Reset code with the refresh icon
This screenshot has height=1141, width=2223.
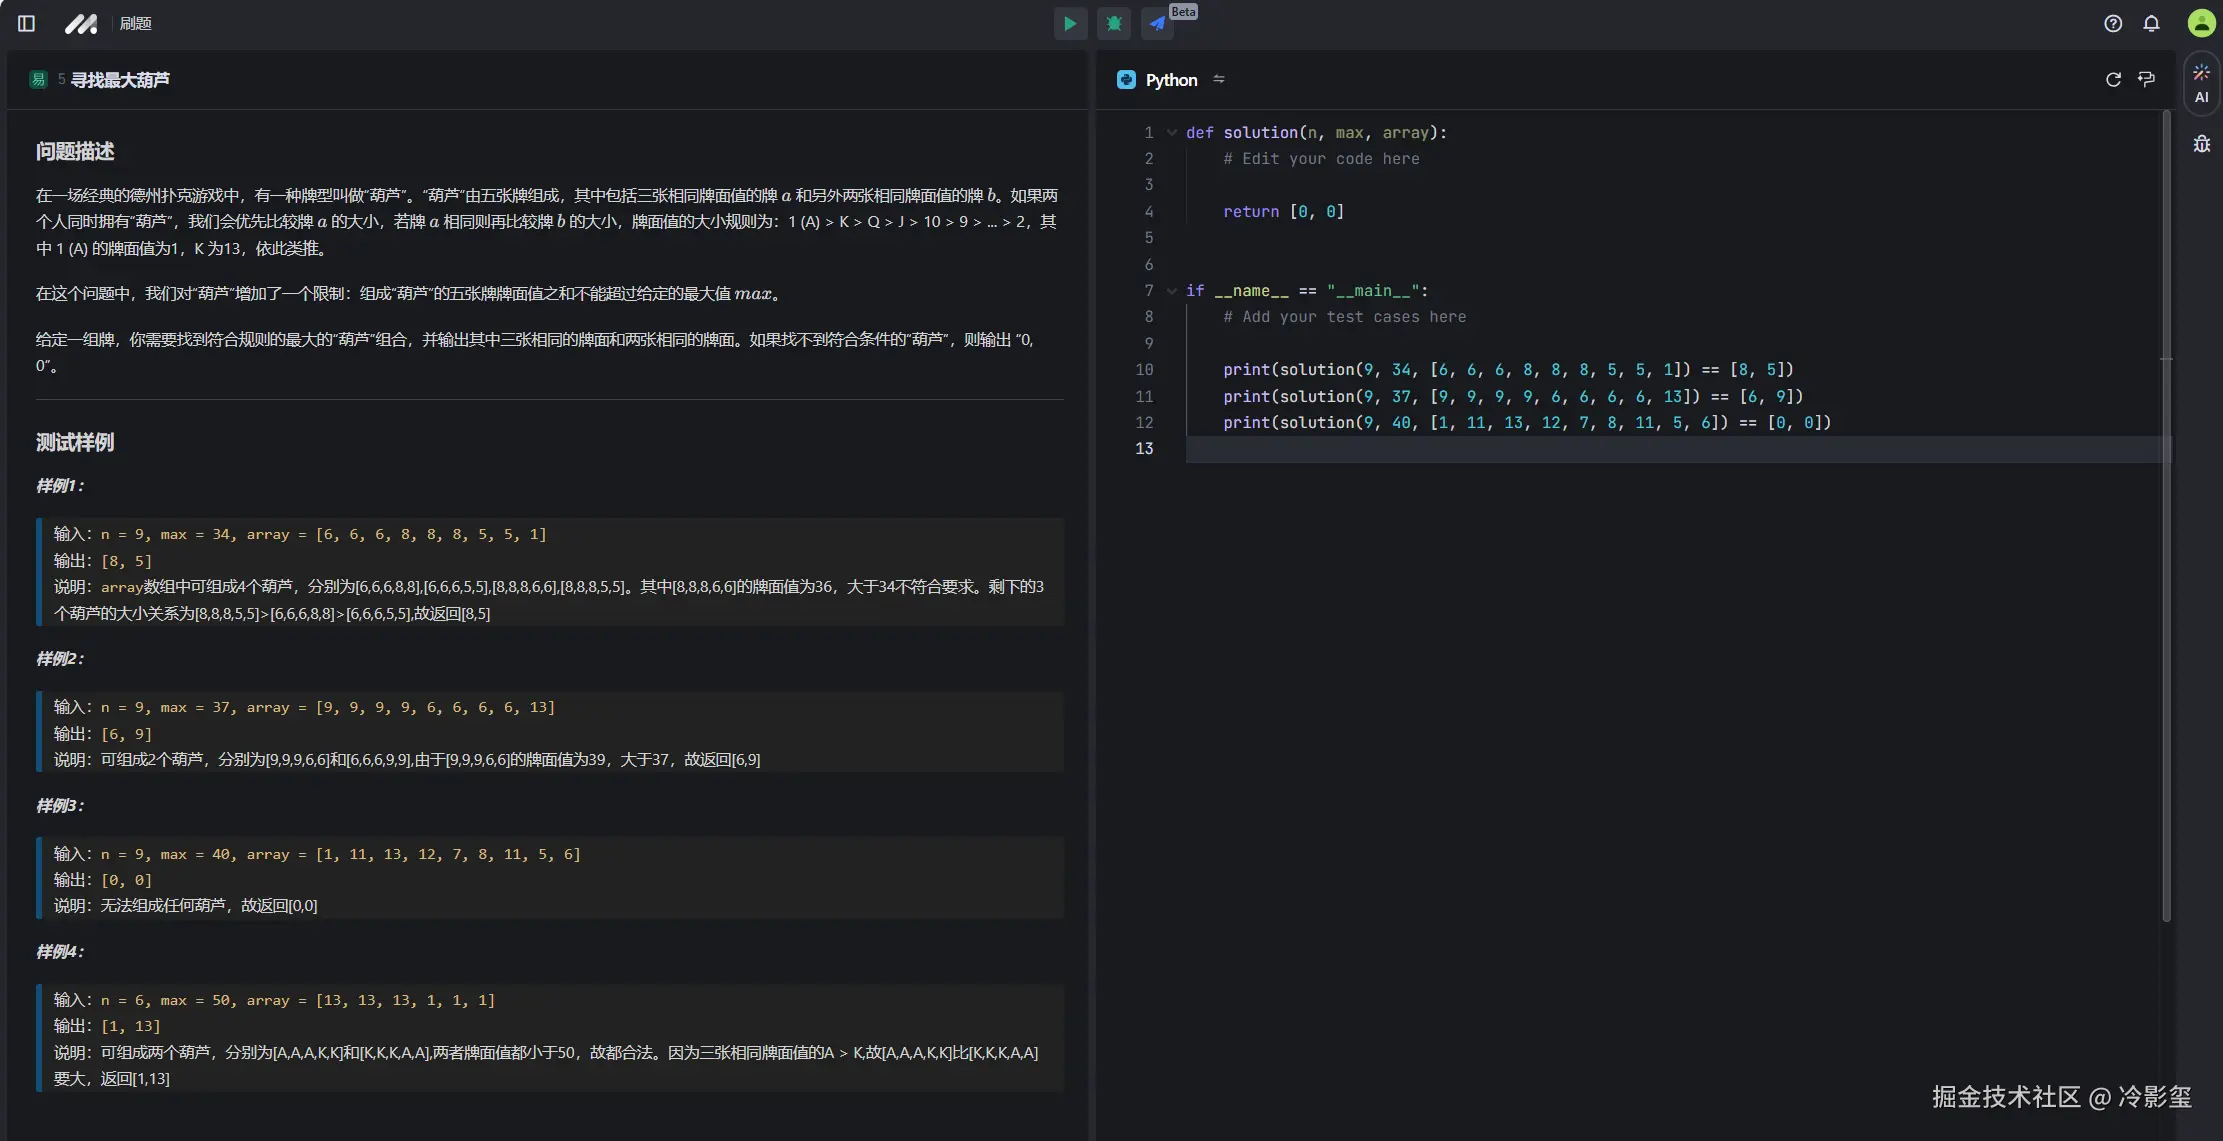click(x=2113, y=79)
